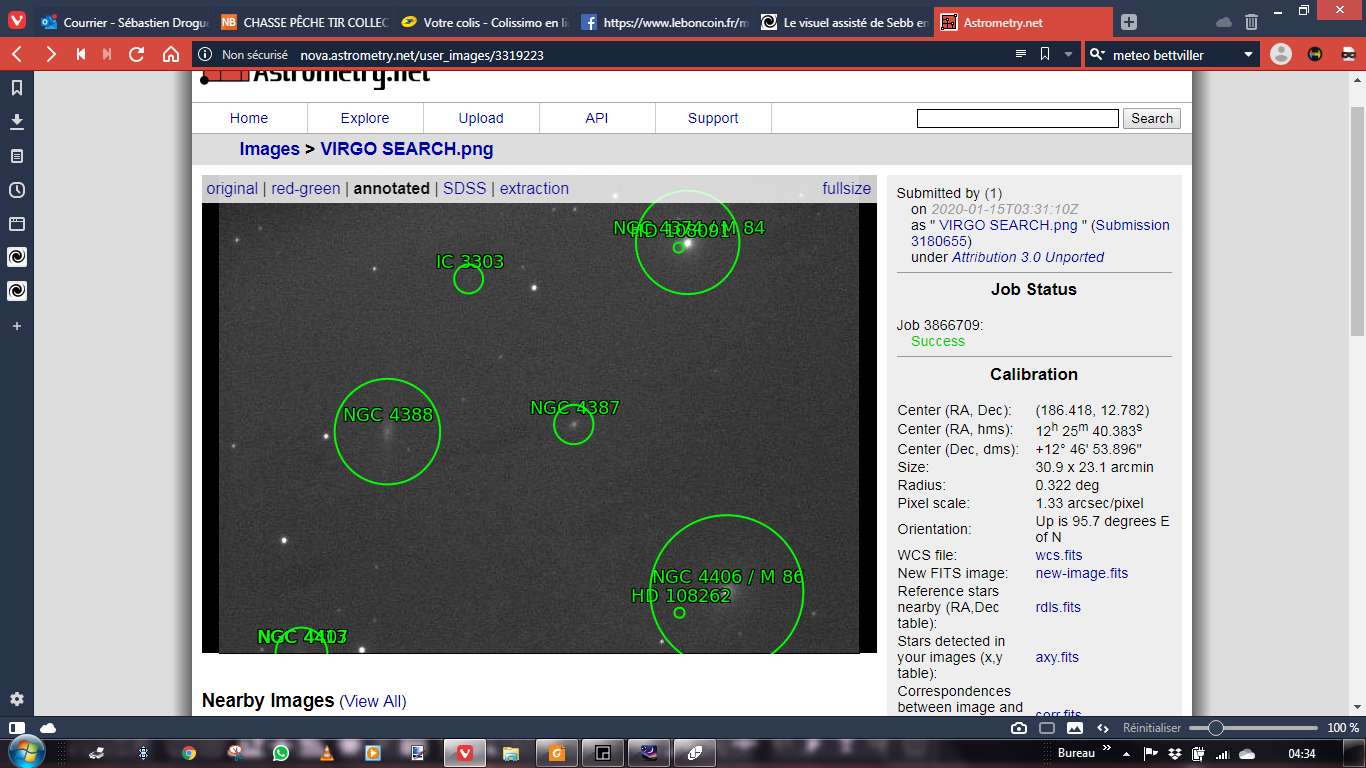Add a web panel with plus
Screen dimensions: 1366x768
tap(17, 326)
